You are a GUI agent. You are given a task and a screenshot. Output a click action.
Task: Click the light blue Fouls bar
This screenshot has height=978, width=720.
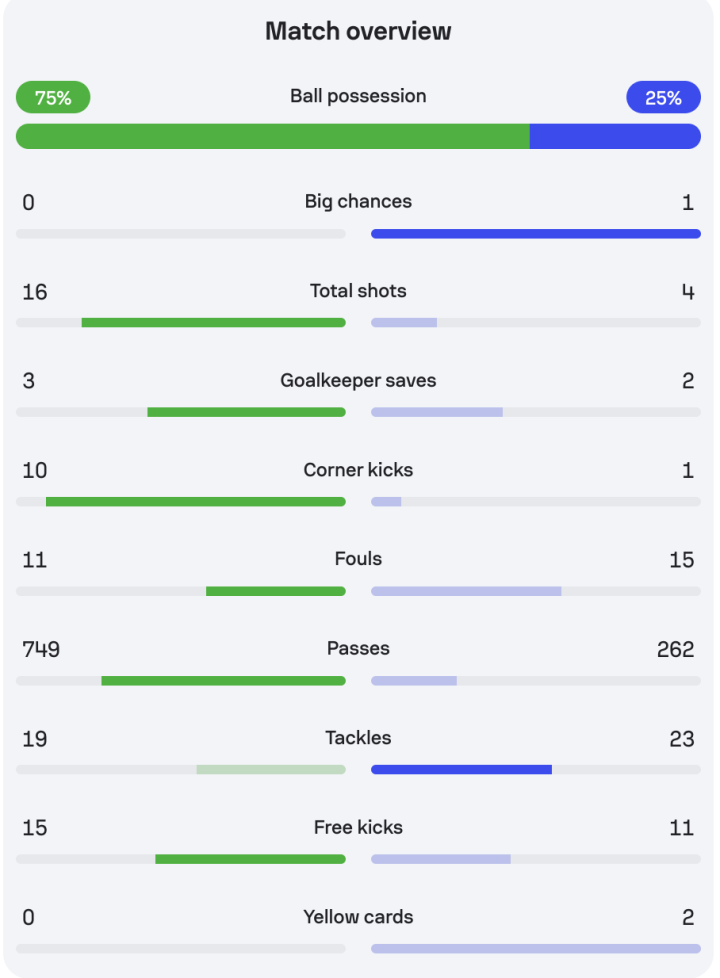tap(466, 591)
